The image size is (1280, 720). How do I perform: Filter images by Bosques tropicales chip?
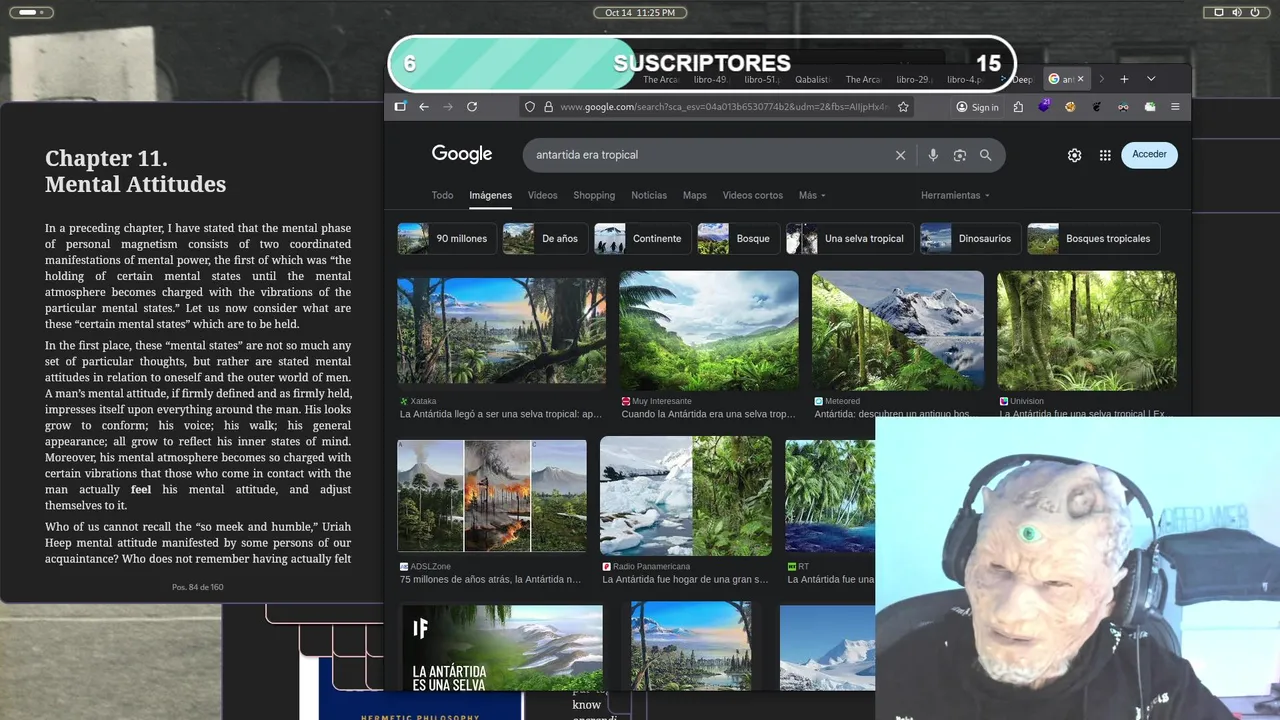(x=1093, y=238)
